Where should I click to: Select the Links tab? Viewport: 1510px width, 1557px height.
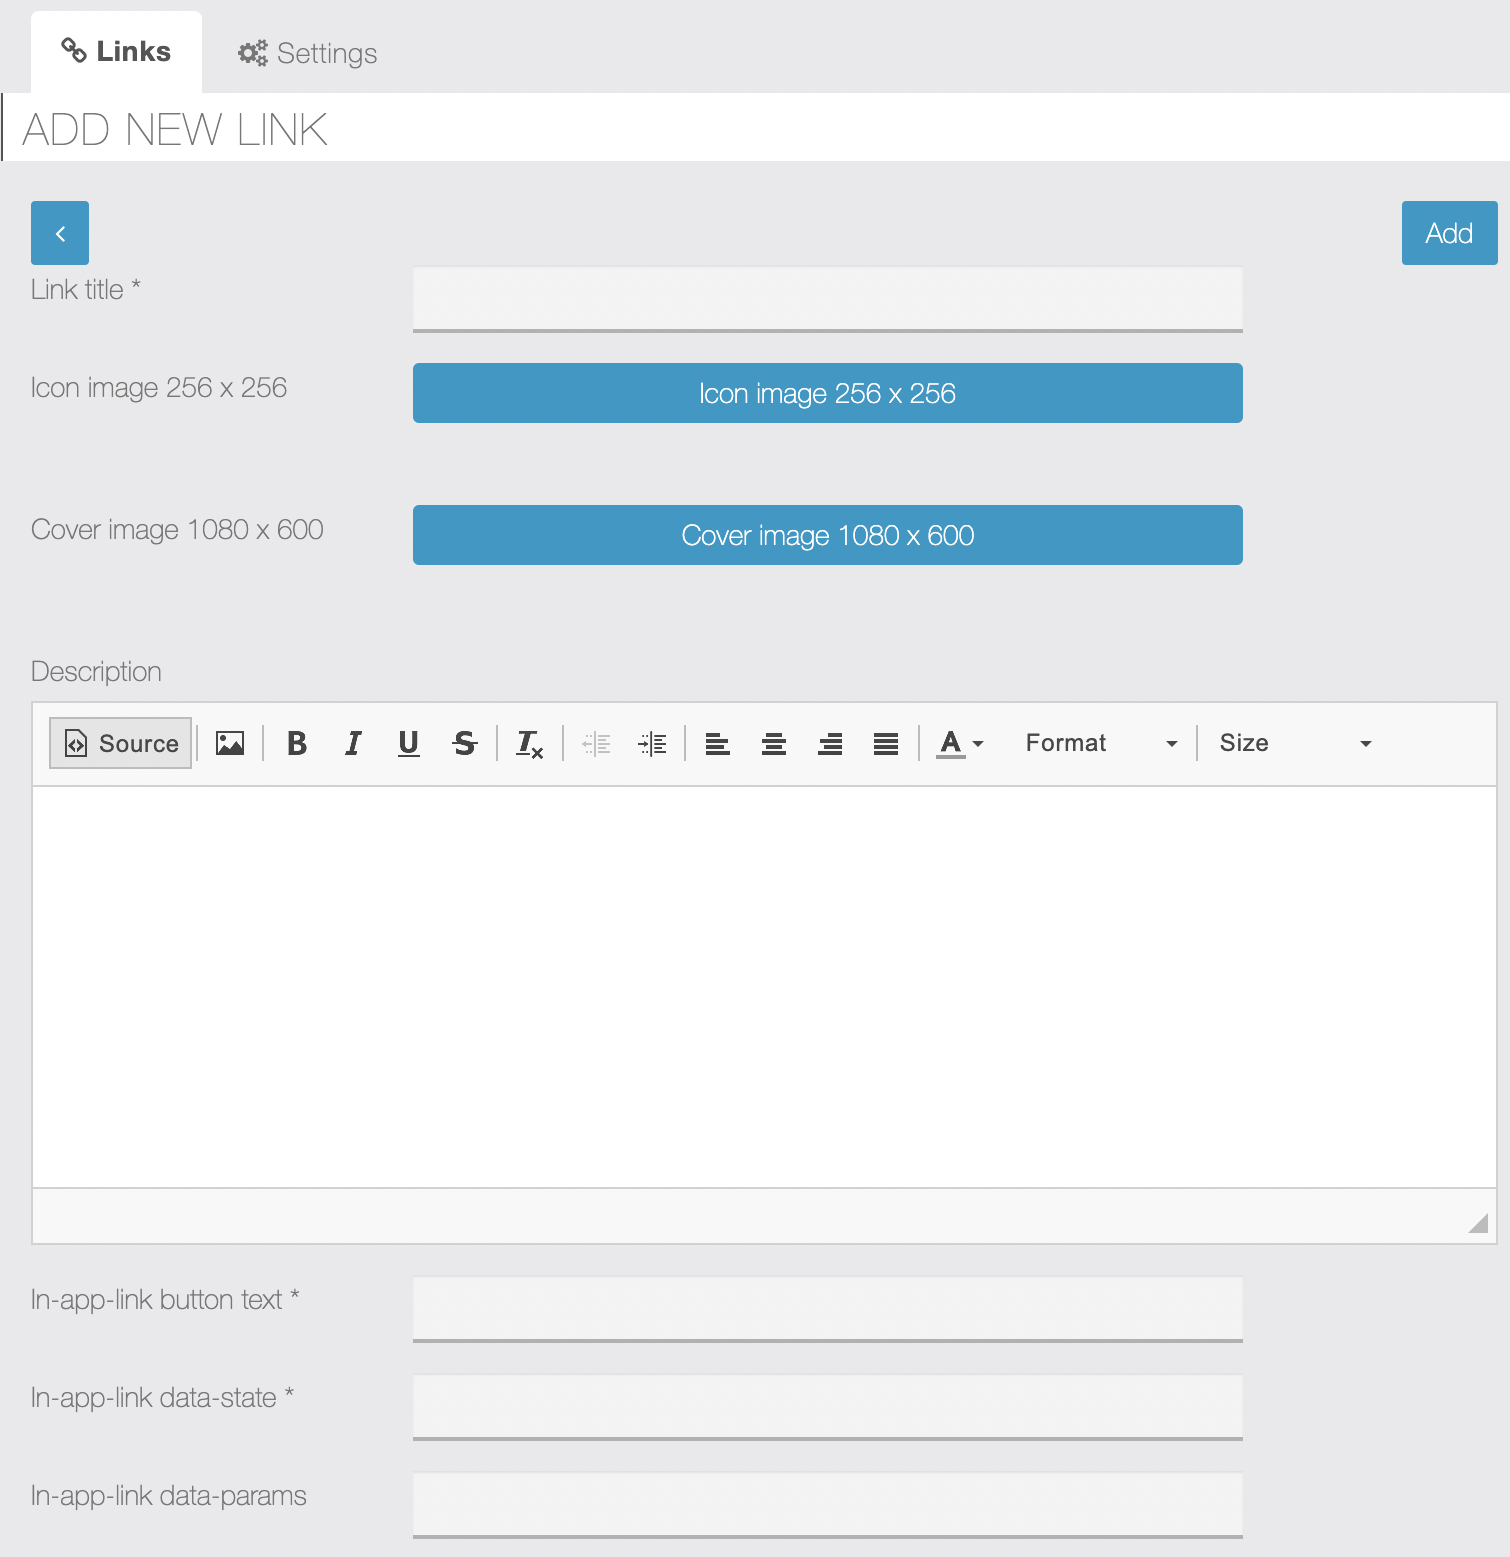point(116,52)
